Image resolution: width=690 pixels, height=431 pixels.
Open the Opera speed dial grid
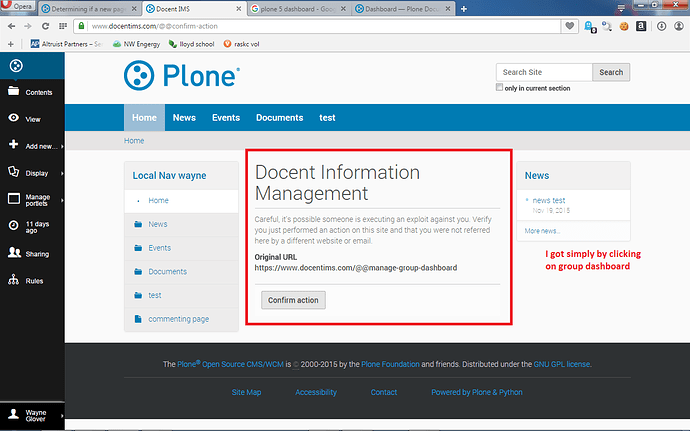point(63,26)
